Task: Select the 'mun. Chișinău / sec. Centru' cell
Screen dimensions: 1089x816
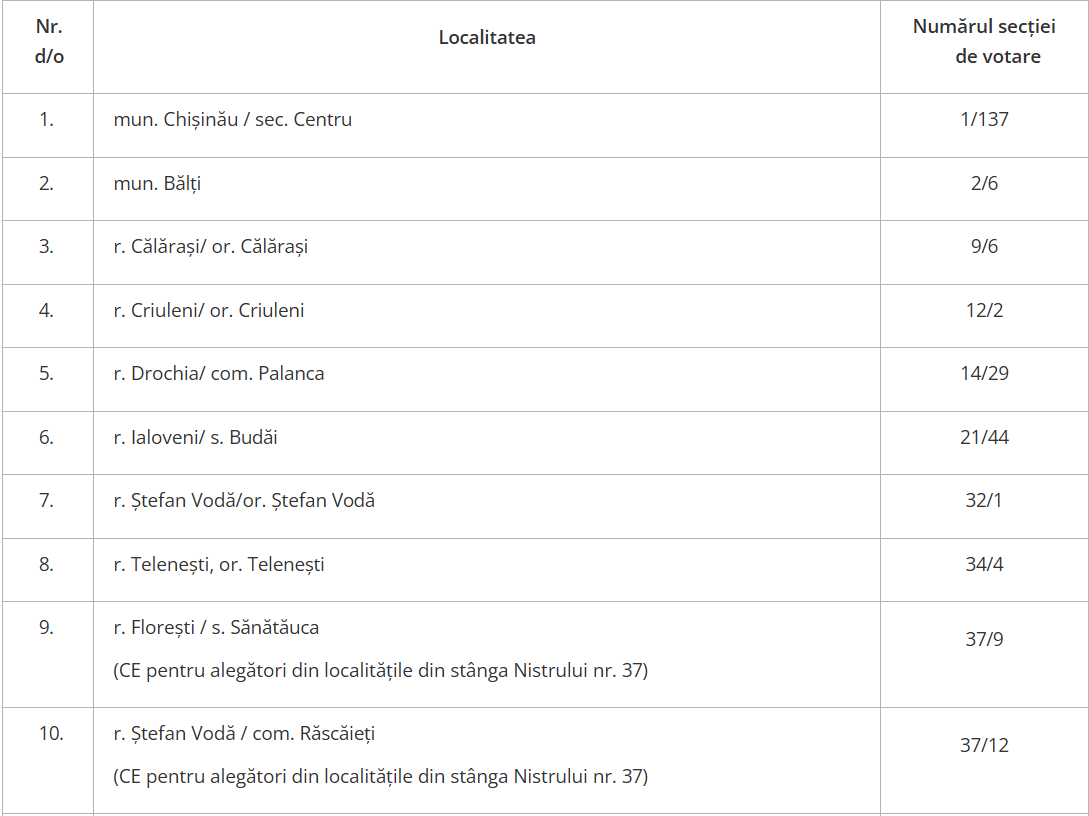Action: pos(233,119)
